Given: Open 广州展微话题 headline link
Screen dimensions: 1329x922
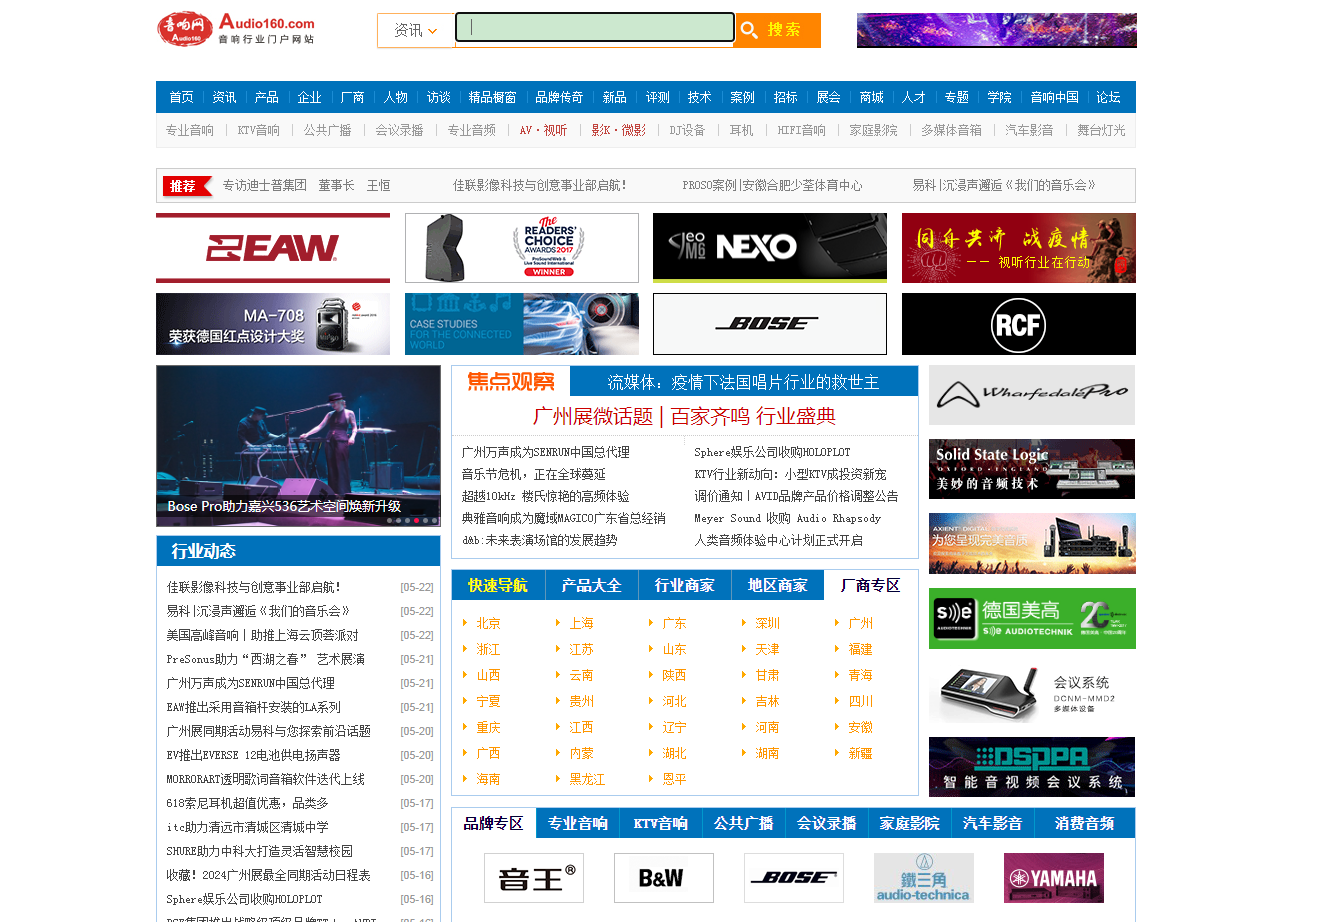Looking at the screenshot, I should (684, 416).
